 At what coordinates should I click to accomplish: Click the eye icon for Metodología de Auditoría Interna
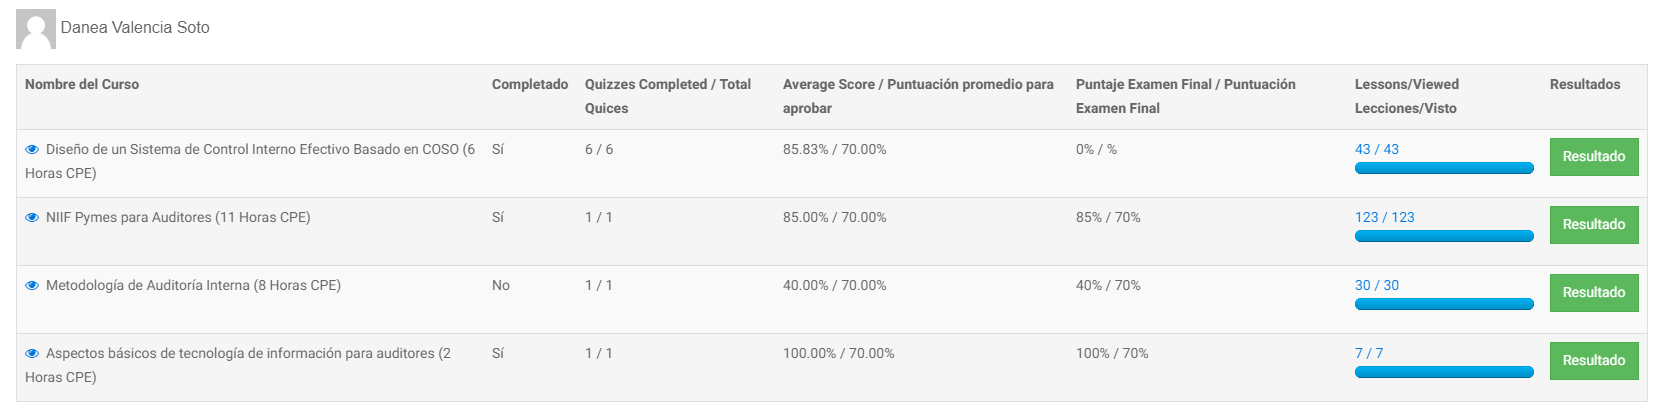coord(32,286)
